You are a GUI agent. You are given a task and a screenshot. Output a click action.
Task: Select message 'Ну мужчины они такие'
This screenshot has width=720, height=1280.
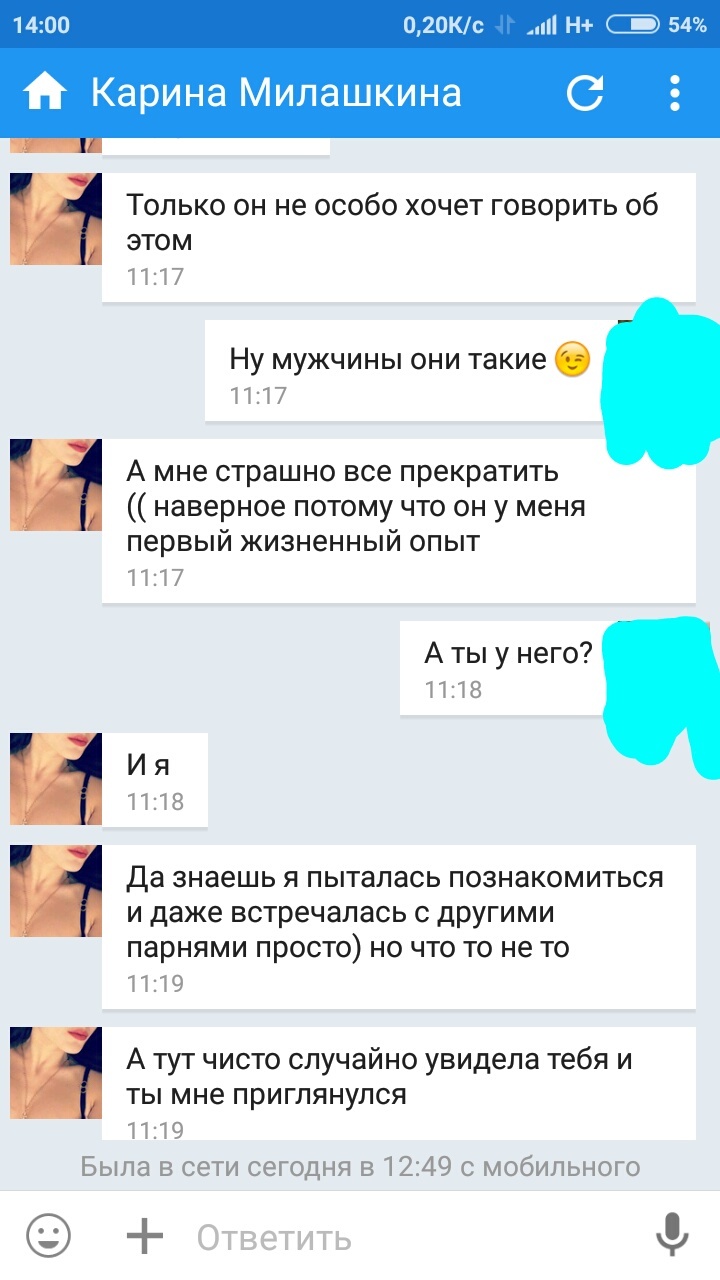pos(412,371)
